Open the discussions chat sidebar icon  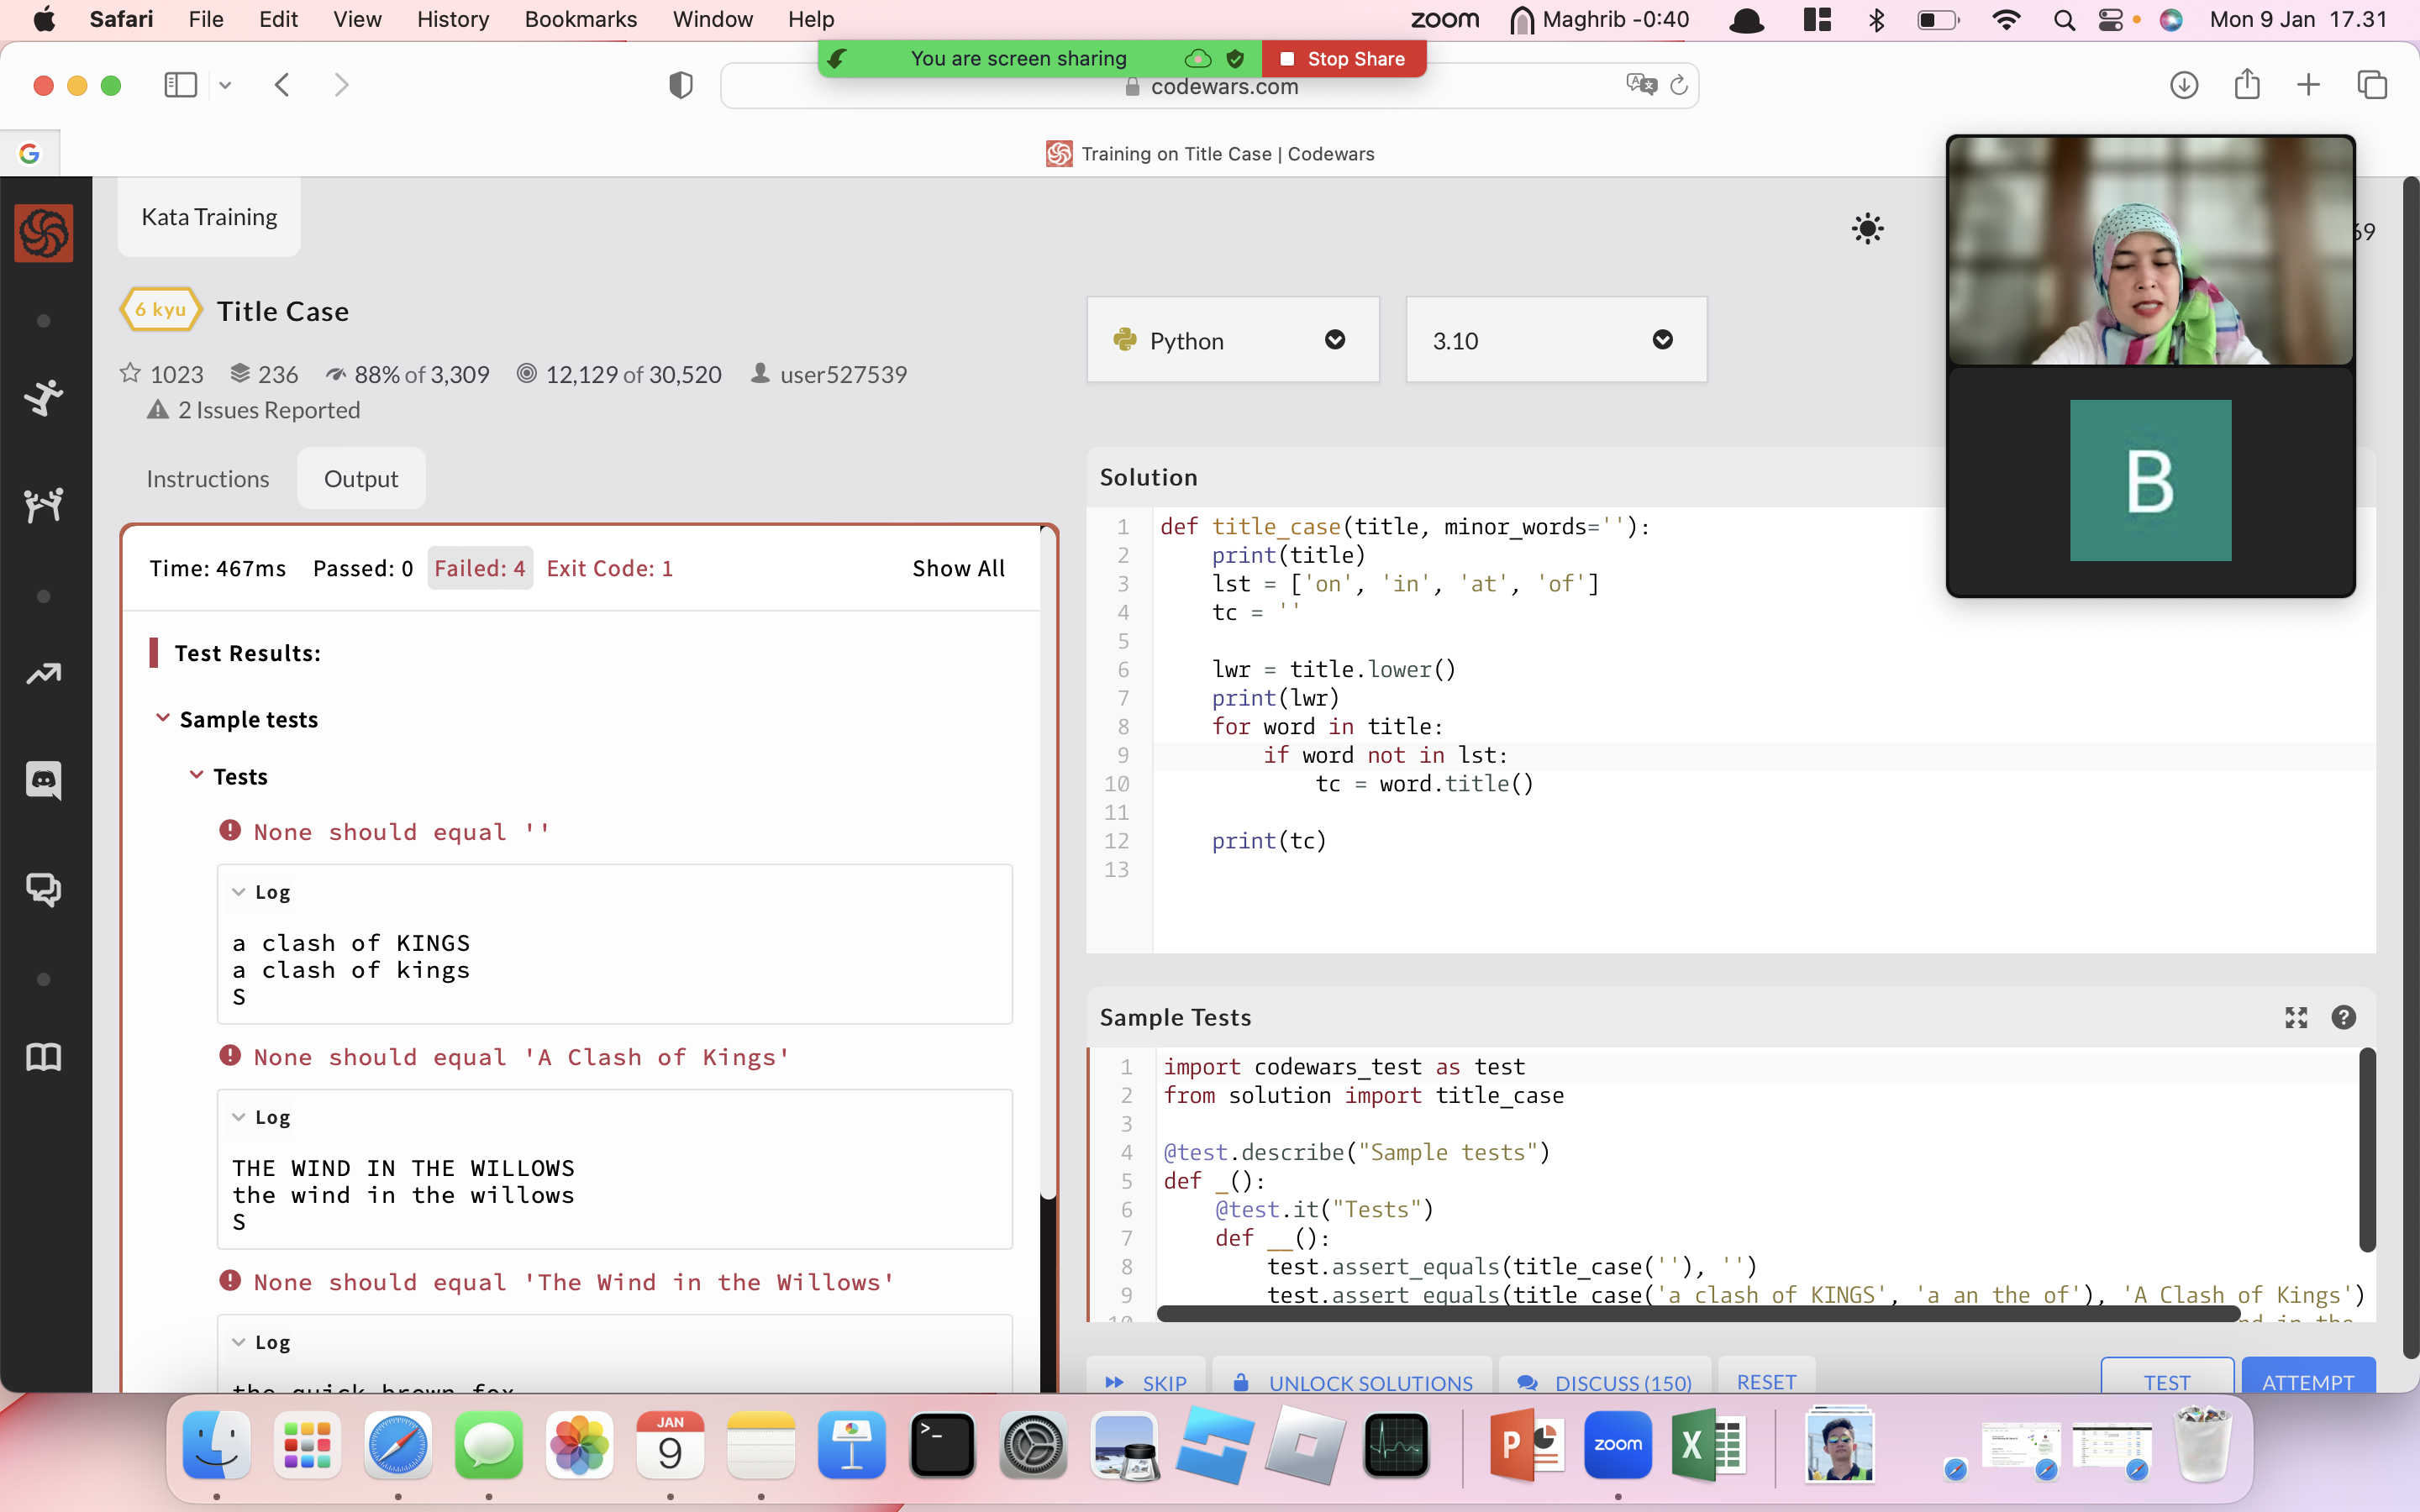coord(43,889)
